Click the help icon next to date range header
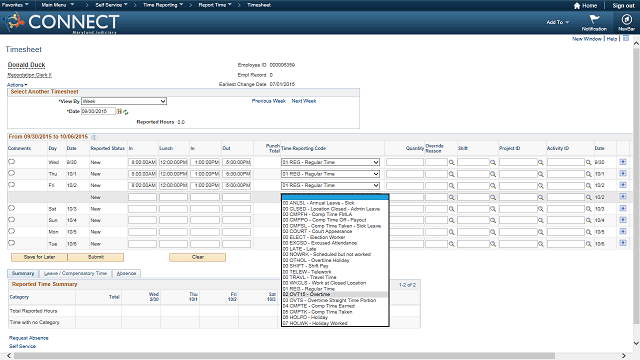Viewport: 640px width, 360px height. (x=94, y=137)
